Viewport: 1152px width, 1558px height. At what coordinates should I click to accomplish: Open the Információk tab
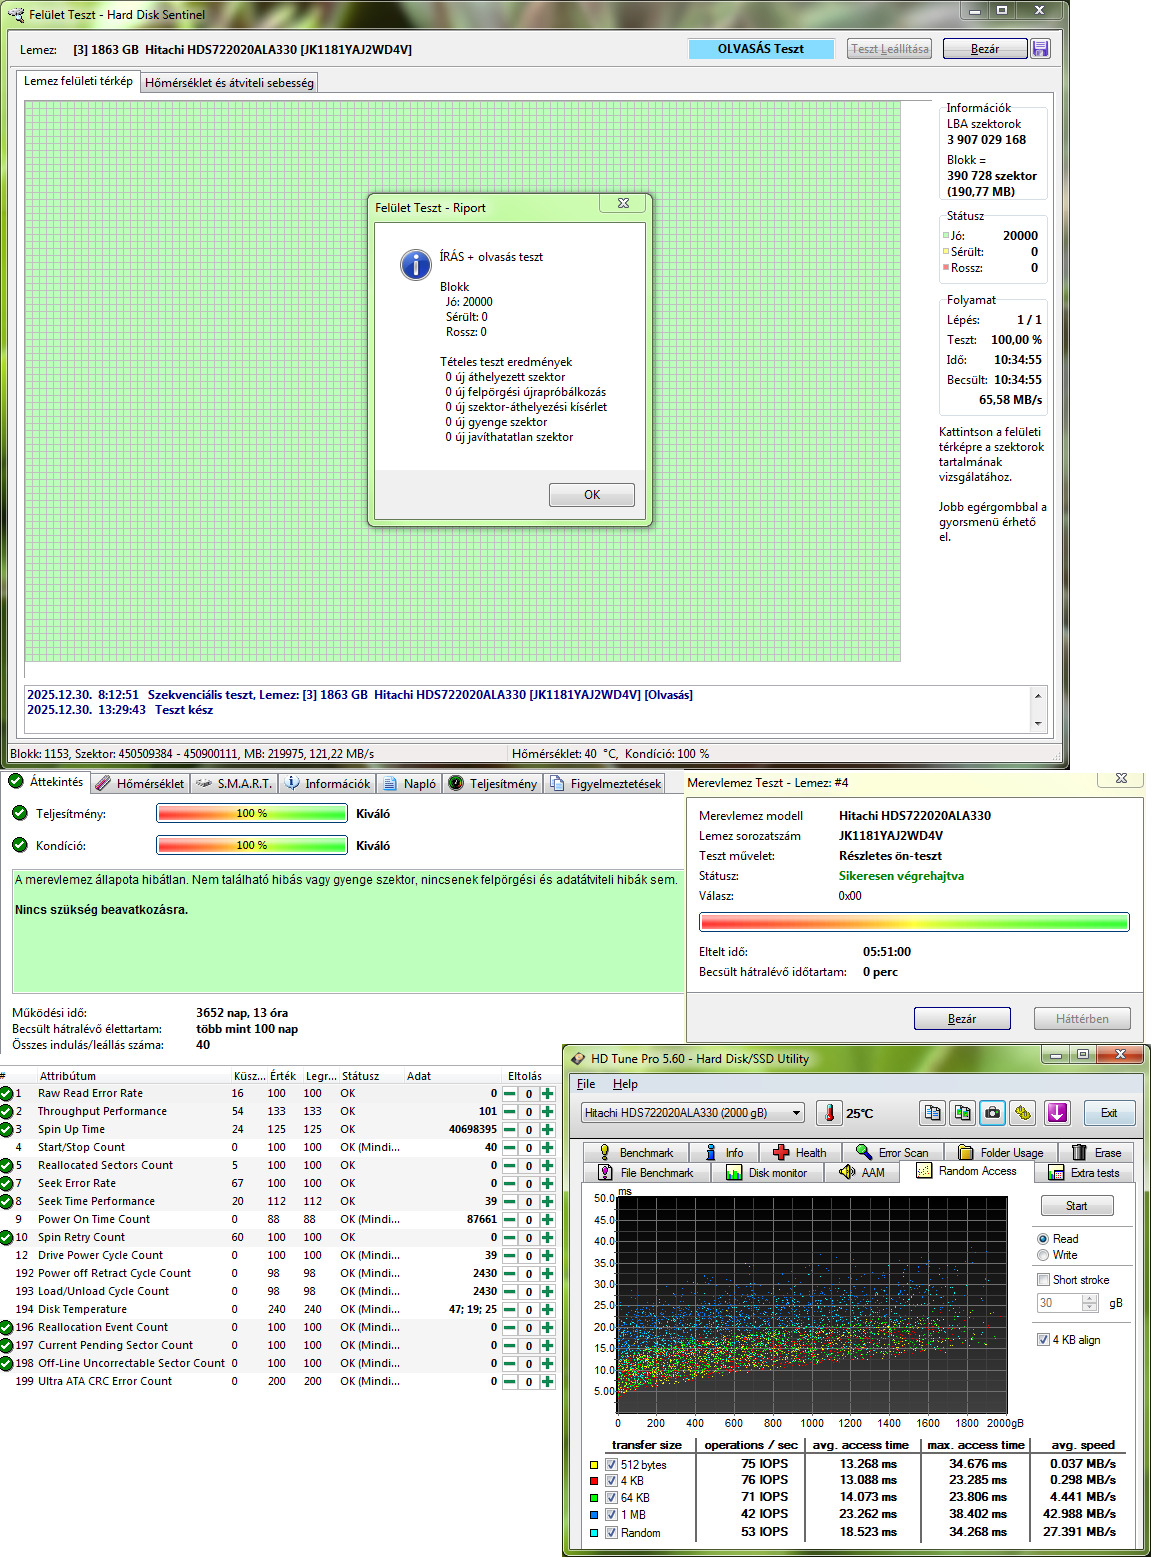pos(327,784)
